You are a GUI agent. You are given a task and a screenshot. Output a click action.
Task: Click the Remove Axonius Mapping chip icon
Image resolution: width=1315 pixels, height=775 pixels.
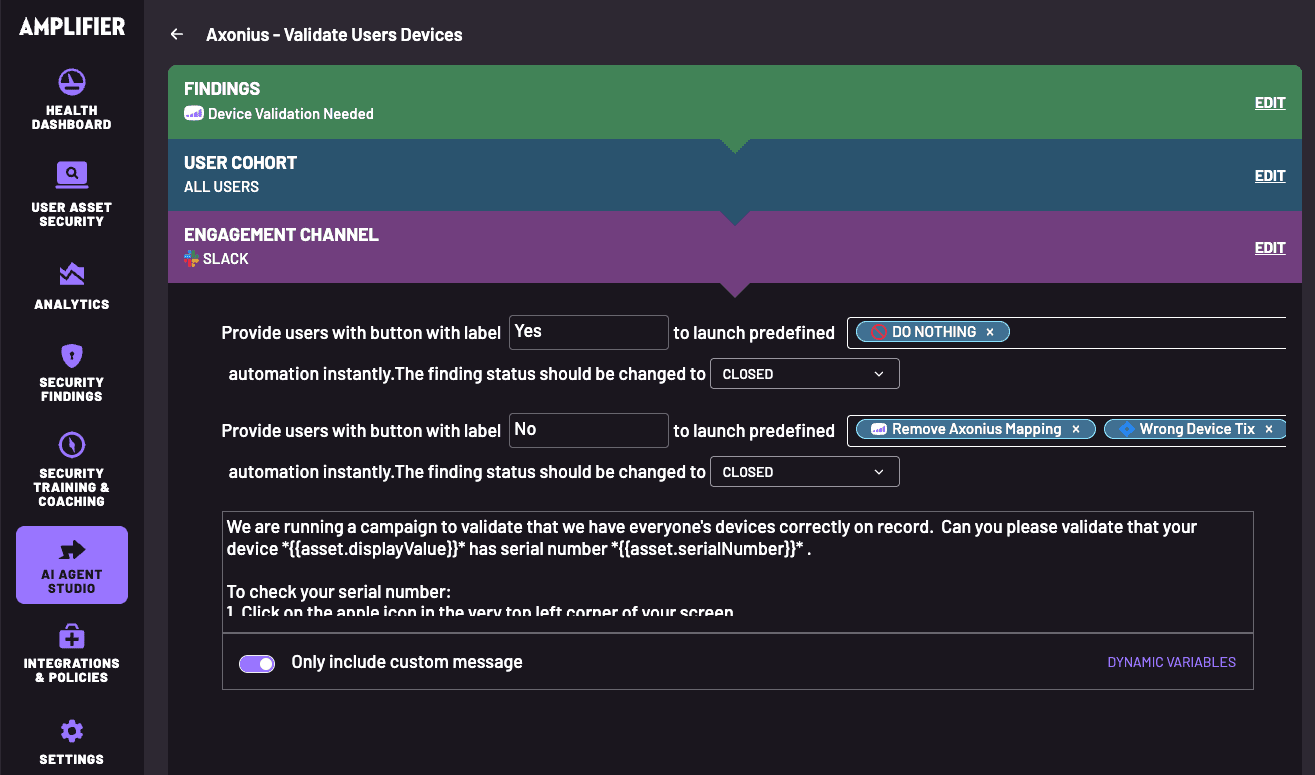tap(879, 429)
